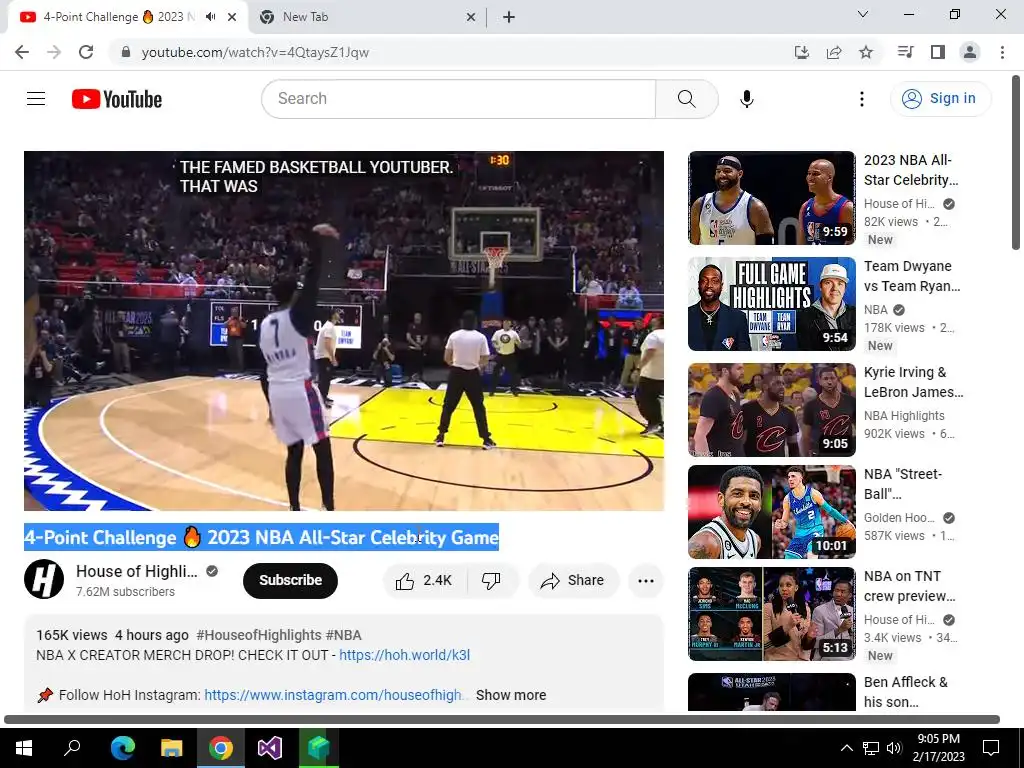
Task: Click the horizontal page scrollbar
Action: pyautogui.click(x=502, y=720)
